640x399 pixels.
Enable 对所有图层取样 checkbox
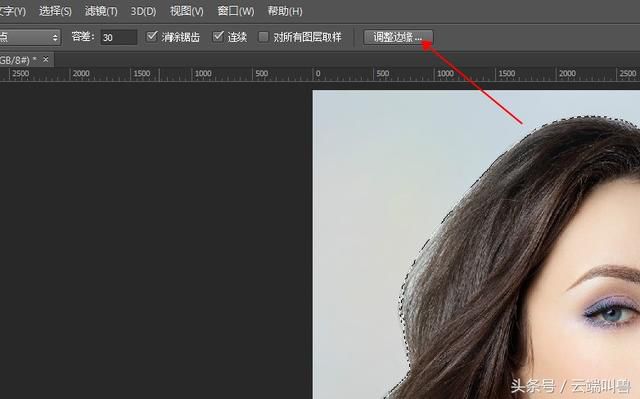263,37
